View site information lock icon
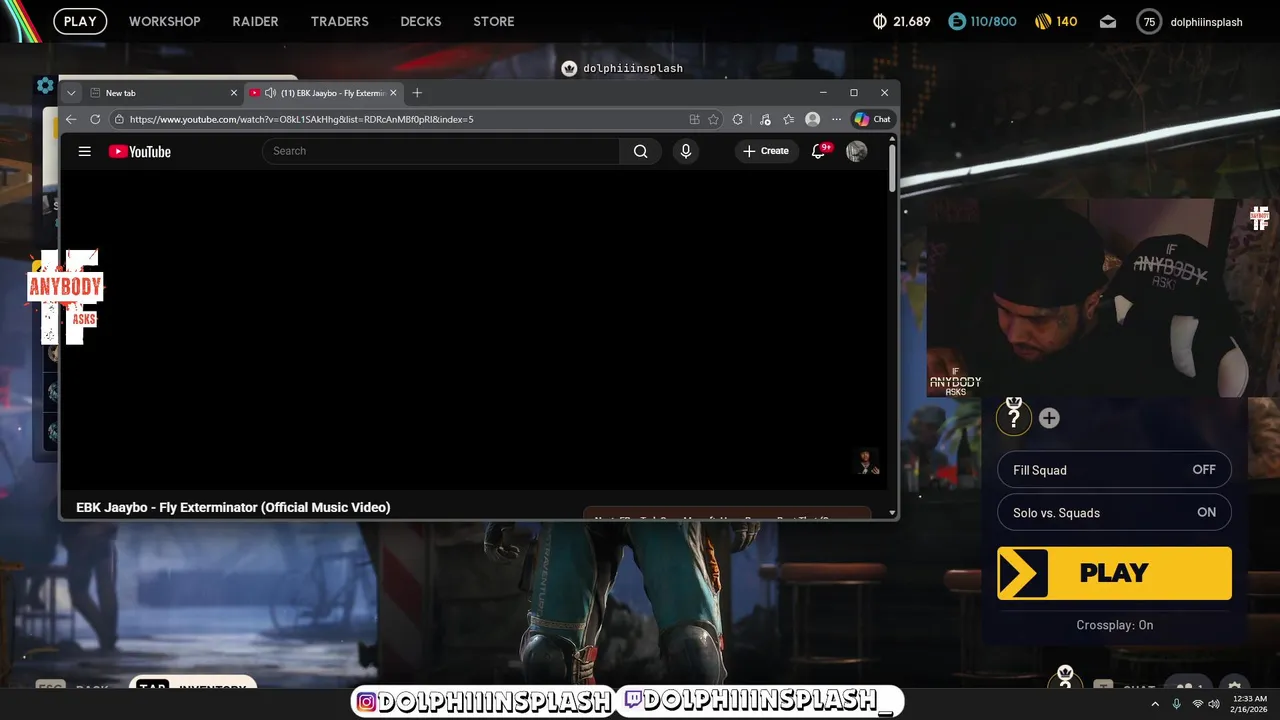This screenshot has height=720, width=1280. click(x=119, y=119)
